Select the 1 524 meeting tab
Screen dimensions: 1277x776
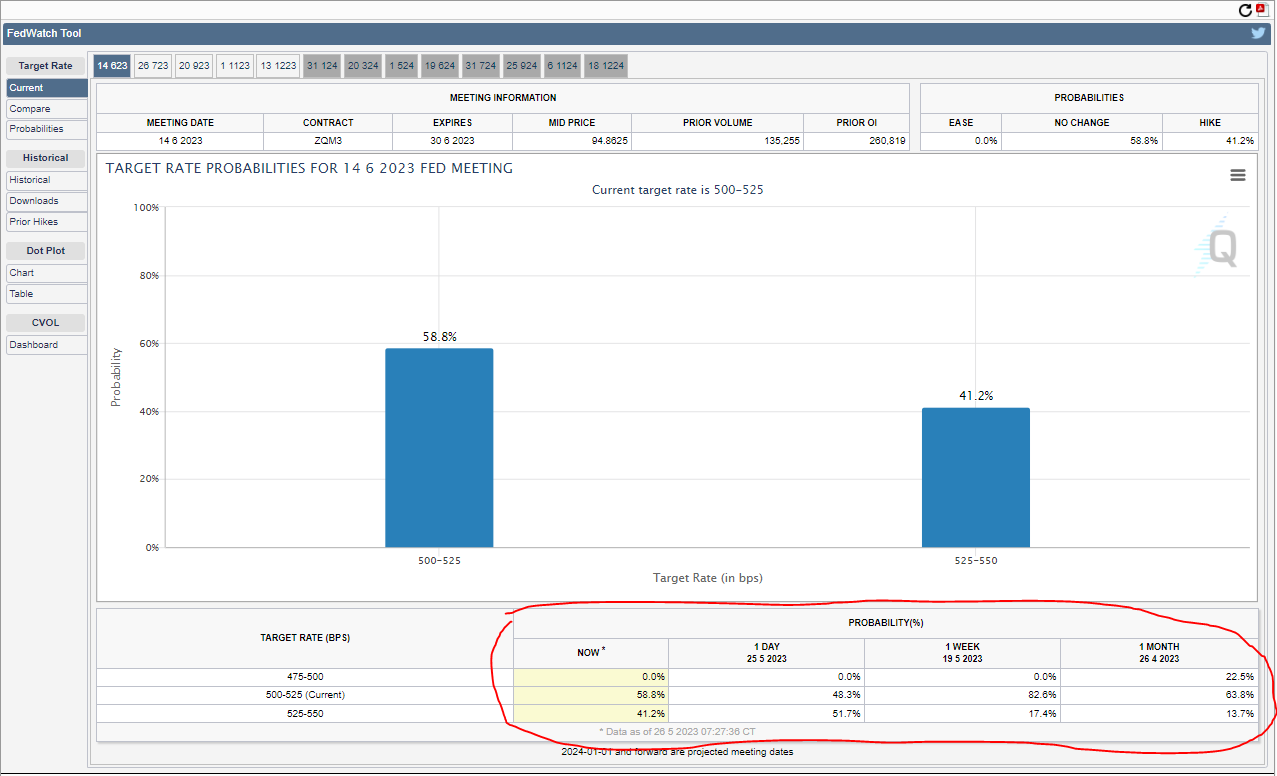coord(401,66)
